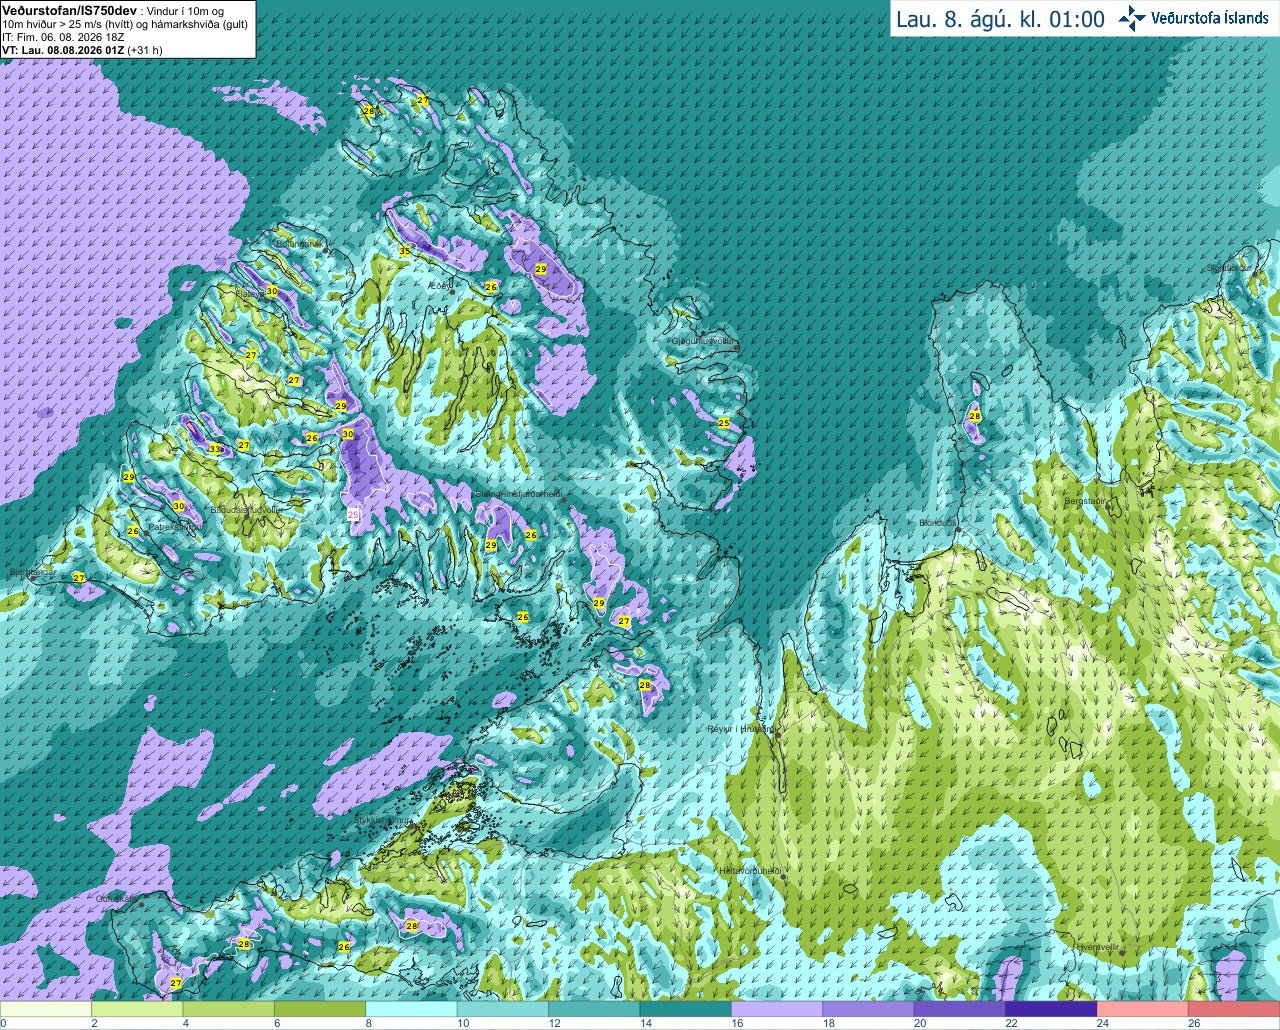The image size is (1280, 1030).
Task: Click the Holtavörðuheiði station label
Action: click(x=749, y=871)
